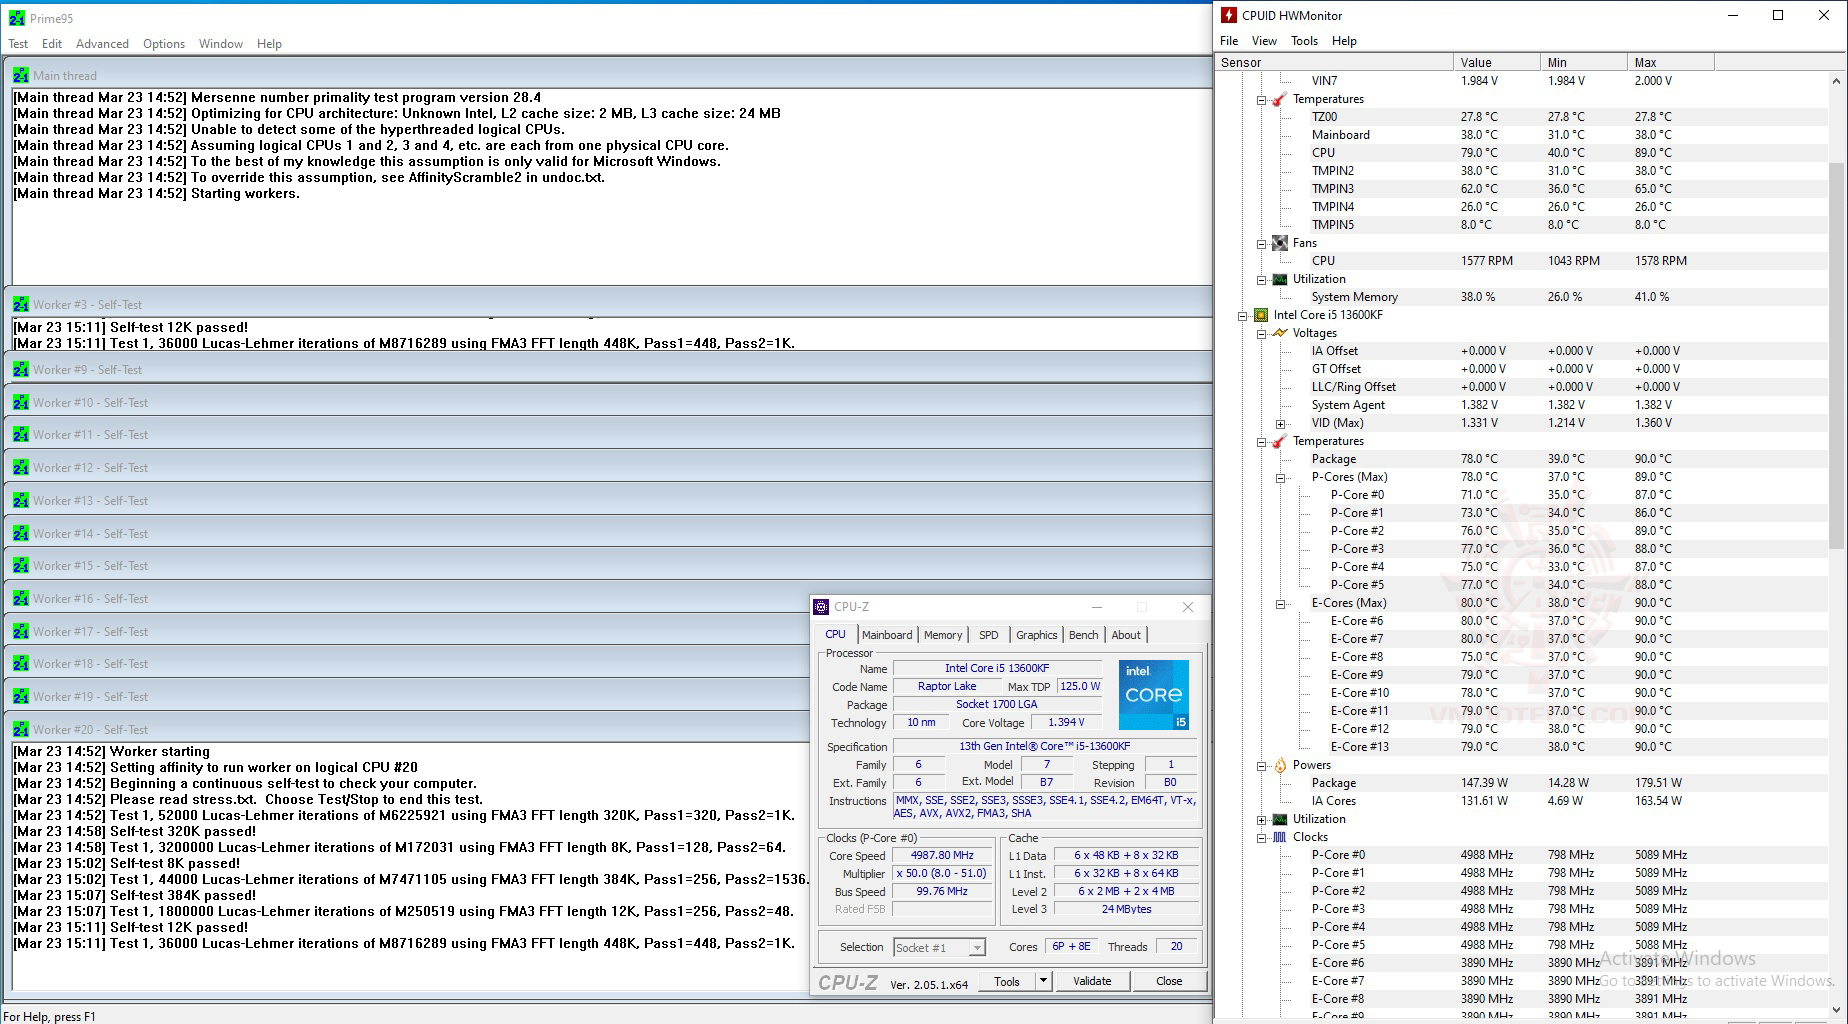Switch to the Bench tab in CPU-Z
Screen dimensions: 1848x1024
point(1083,635)
